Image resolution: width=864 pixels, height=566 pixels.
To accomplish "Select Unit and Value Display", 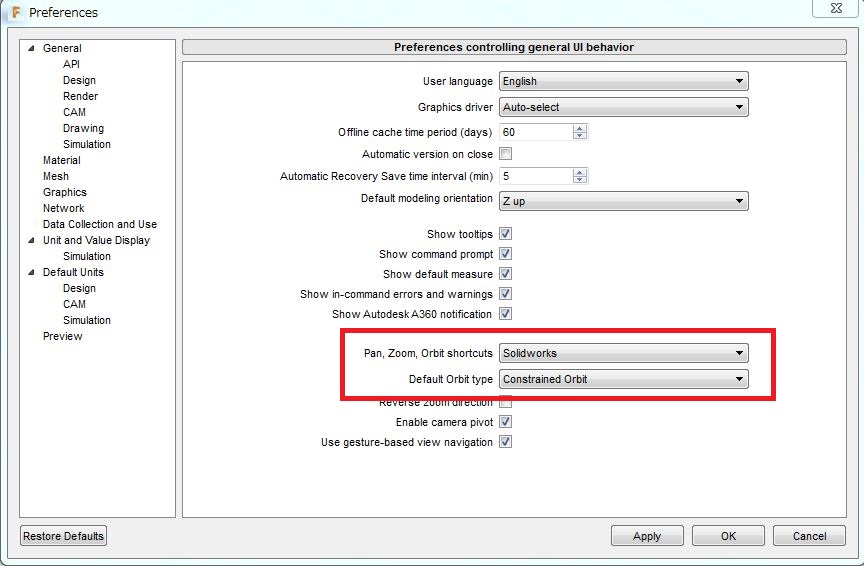I will pyautogui.click(x=96, y=240).
